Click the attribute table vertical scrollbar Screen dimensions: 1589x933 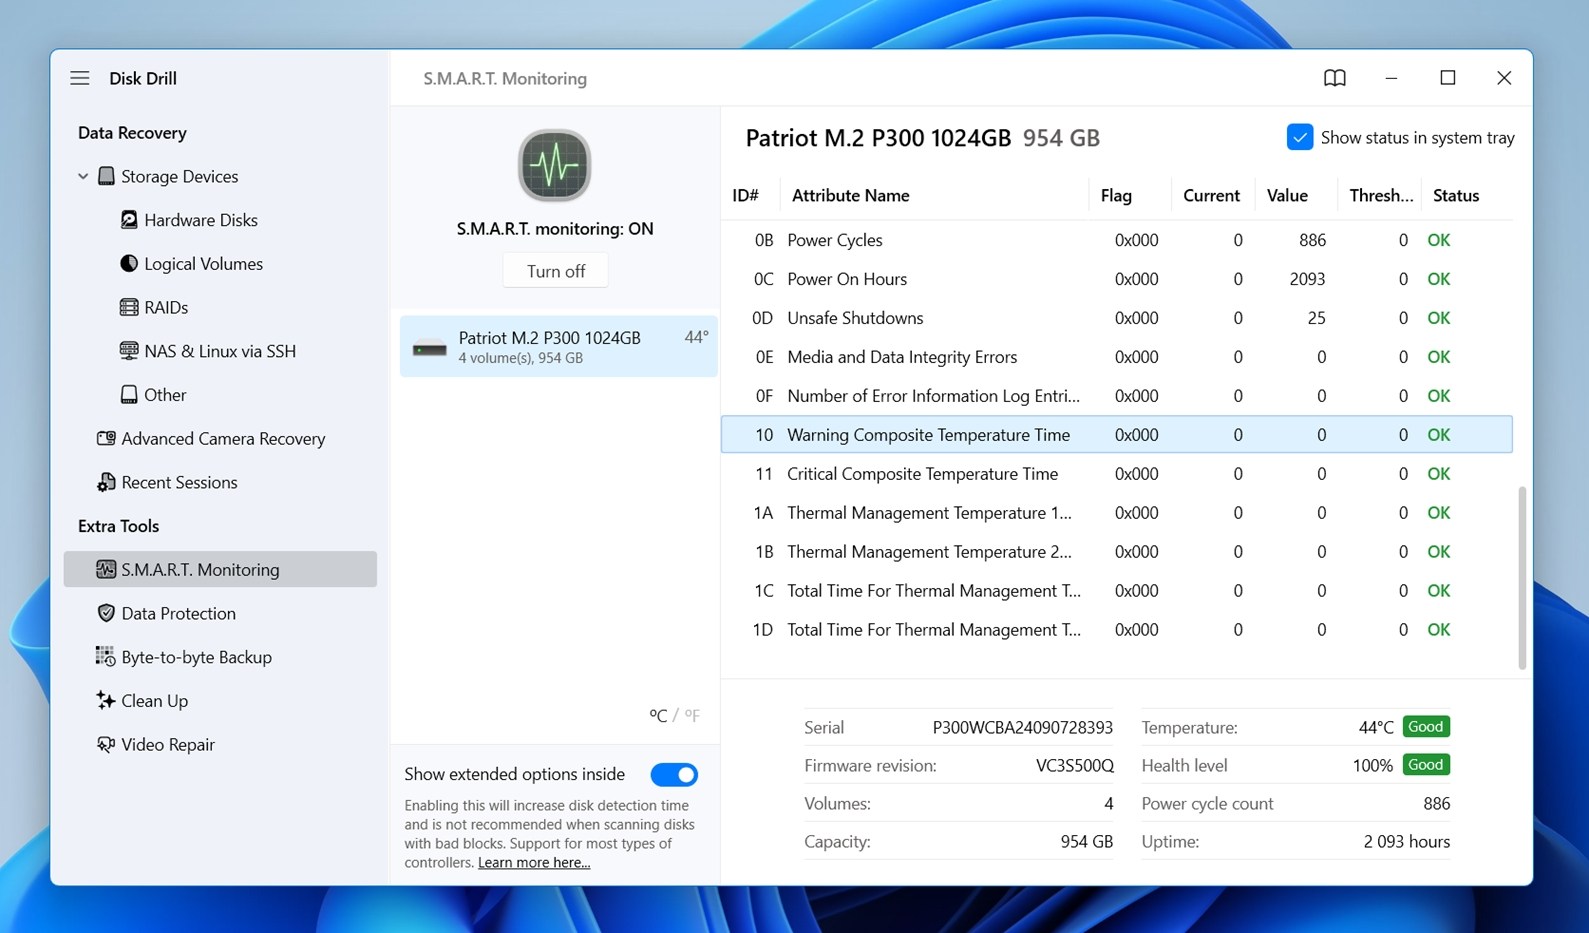click(x=1522, y=577)
